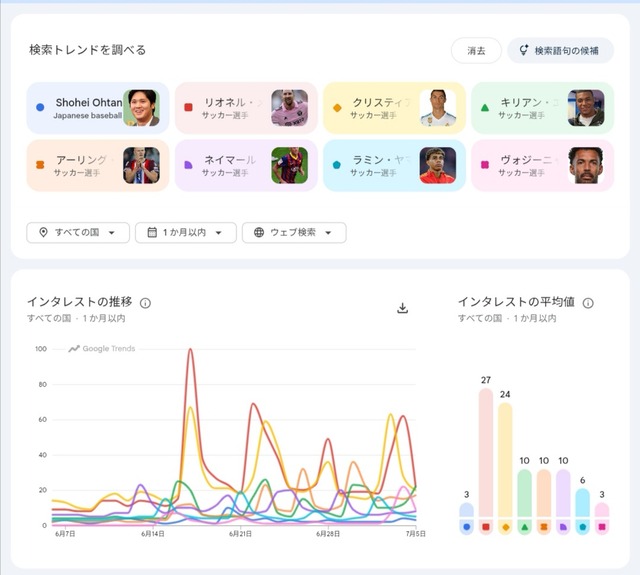Click pink square icon under average bars

[x=602, y=527]
